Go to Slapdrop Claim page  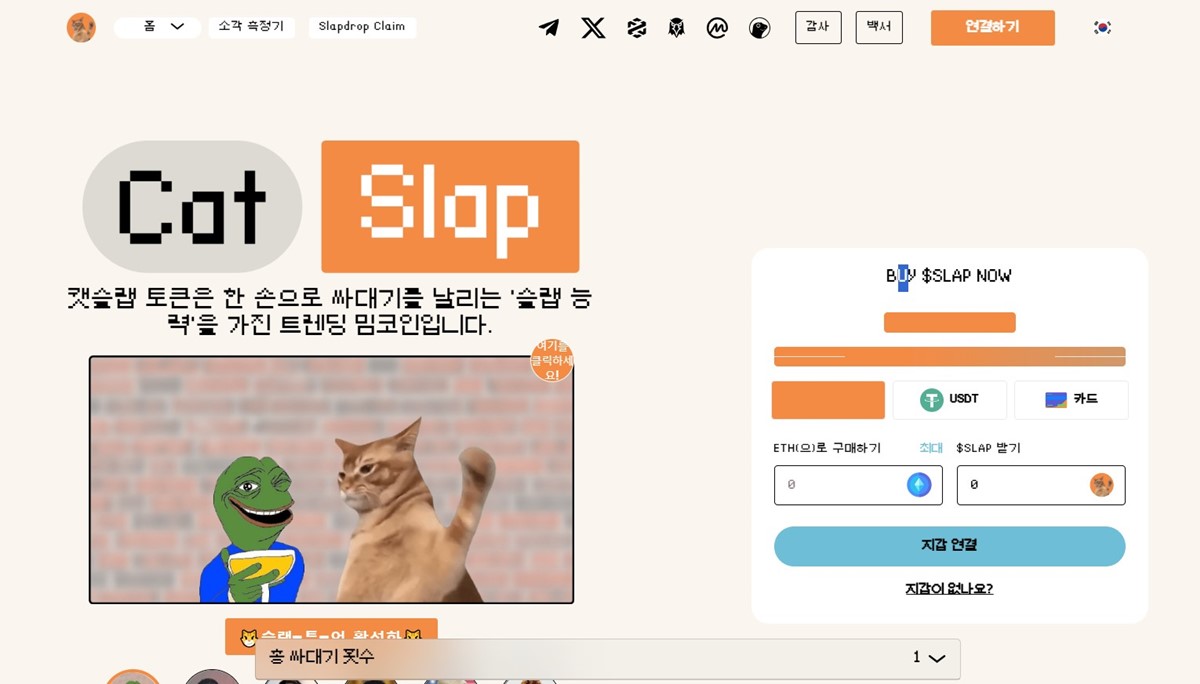click(x=362, y=27)
